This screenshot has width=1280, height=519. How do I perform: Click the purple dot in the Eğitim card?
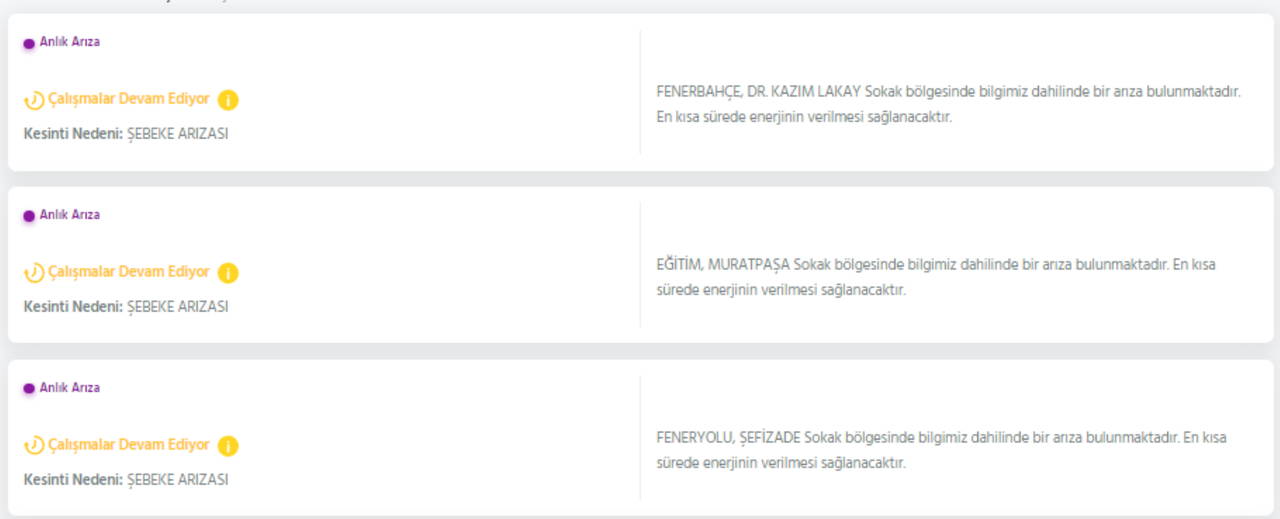click(29, 216)
